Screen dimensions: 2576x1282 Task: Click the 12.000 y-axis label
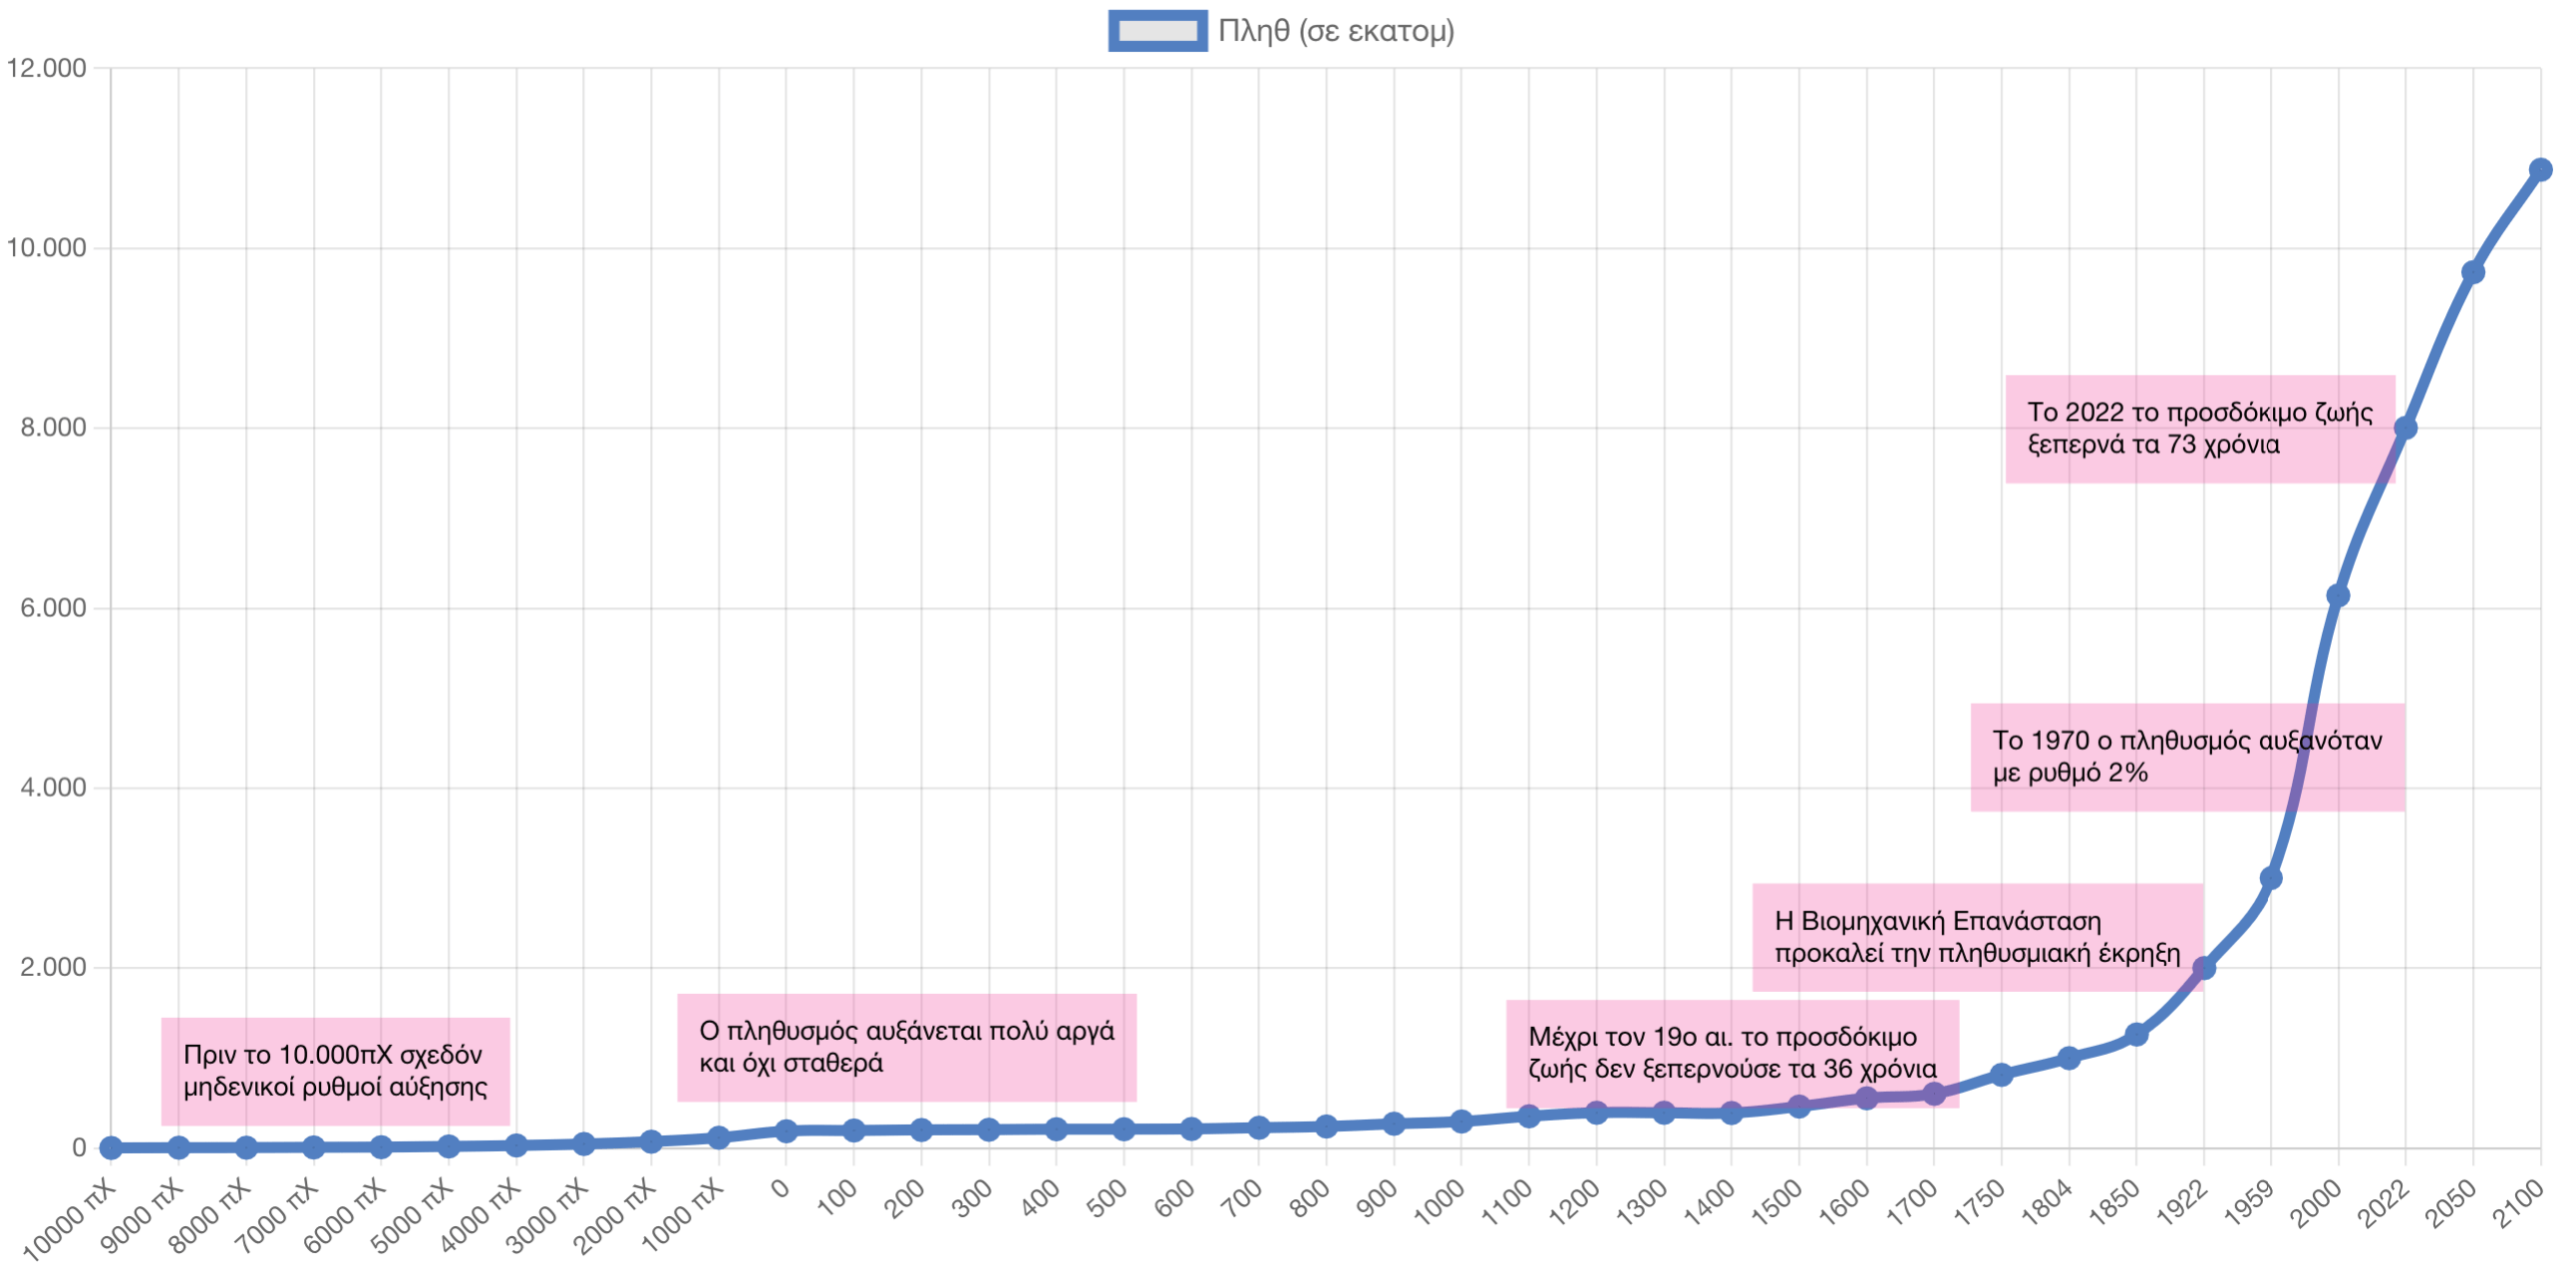coord(47,68)
